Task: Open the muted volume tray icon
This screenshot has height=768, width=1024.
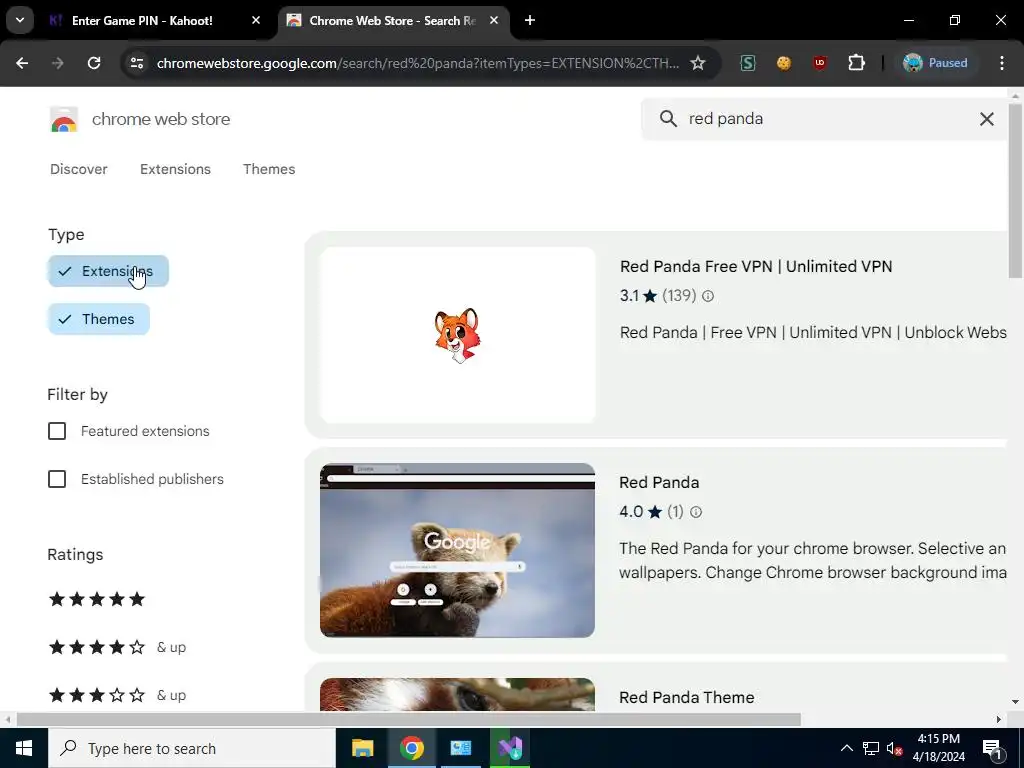Action: point(895,748)
